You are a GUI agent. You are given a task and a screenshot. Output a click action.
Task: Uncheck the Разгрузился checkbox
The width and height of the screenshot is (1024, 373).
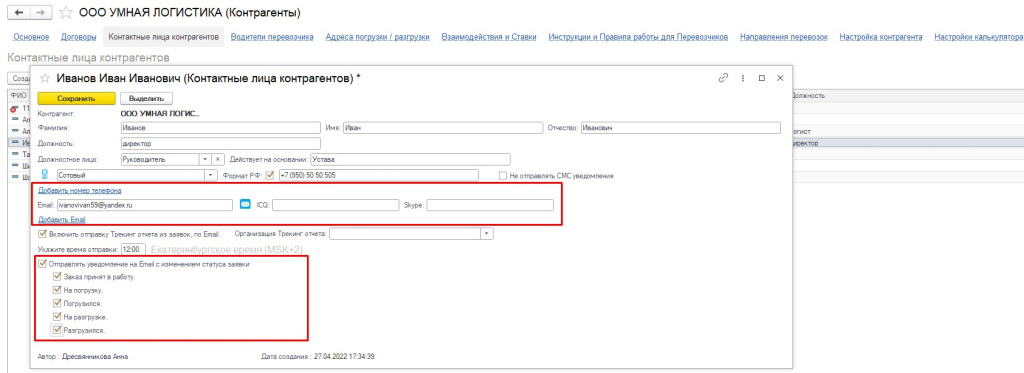(x=57, y=331)
